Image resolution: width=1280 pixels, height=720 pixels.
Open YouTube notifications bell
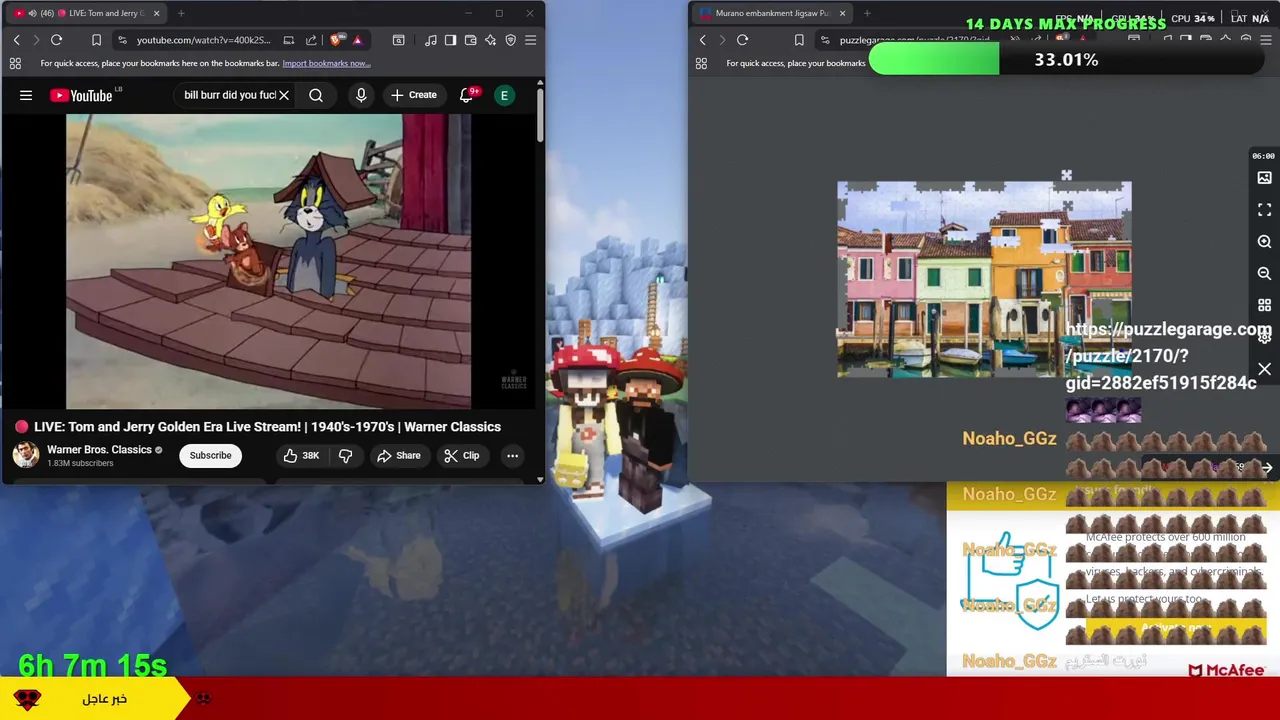(x=466, y=95)
